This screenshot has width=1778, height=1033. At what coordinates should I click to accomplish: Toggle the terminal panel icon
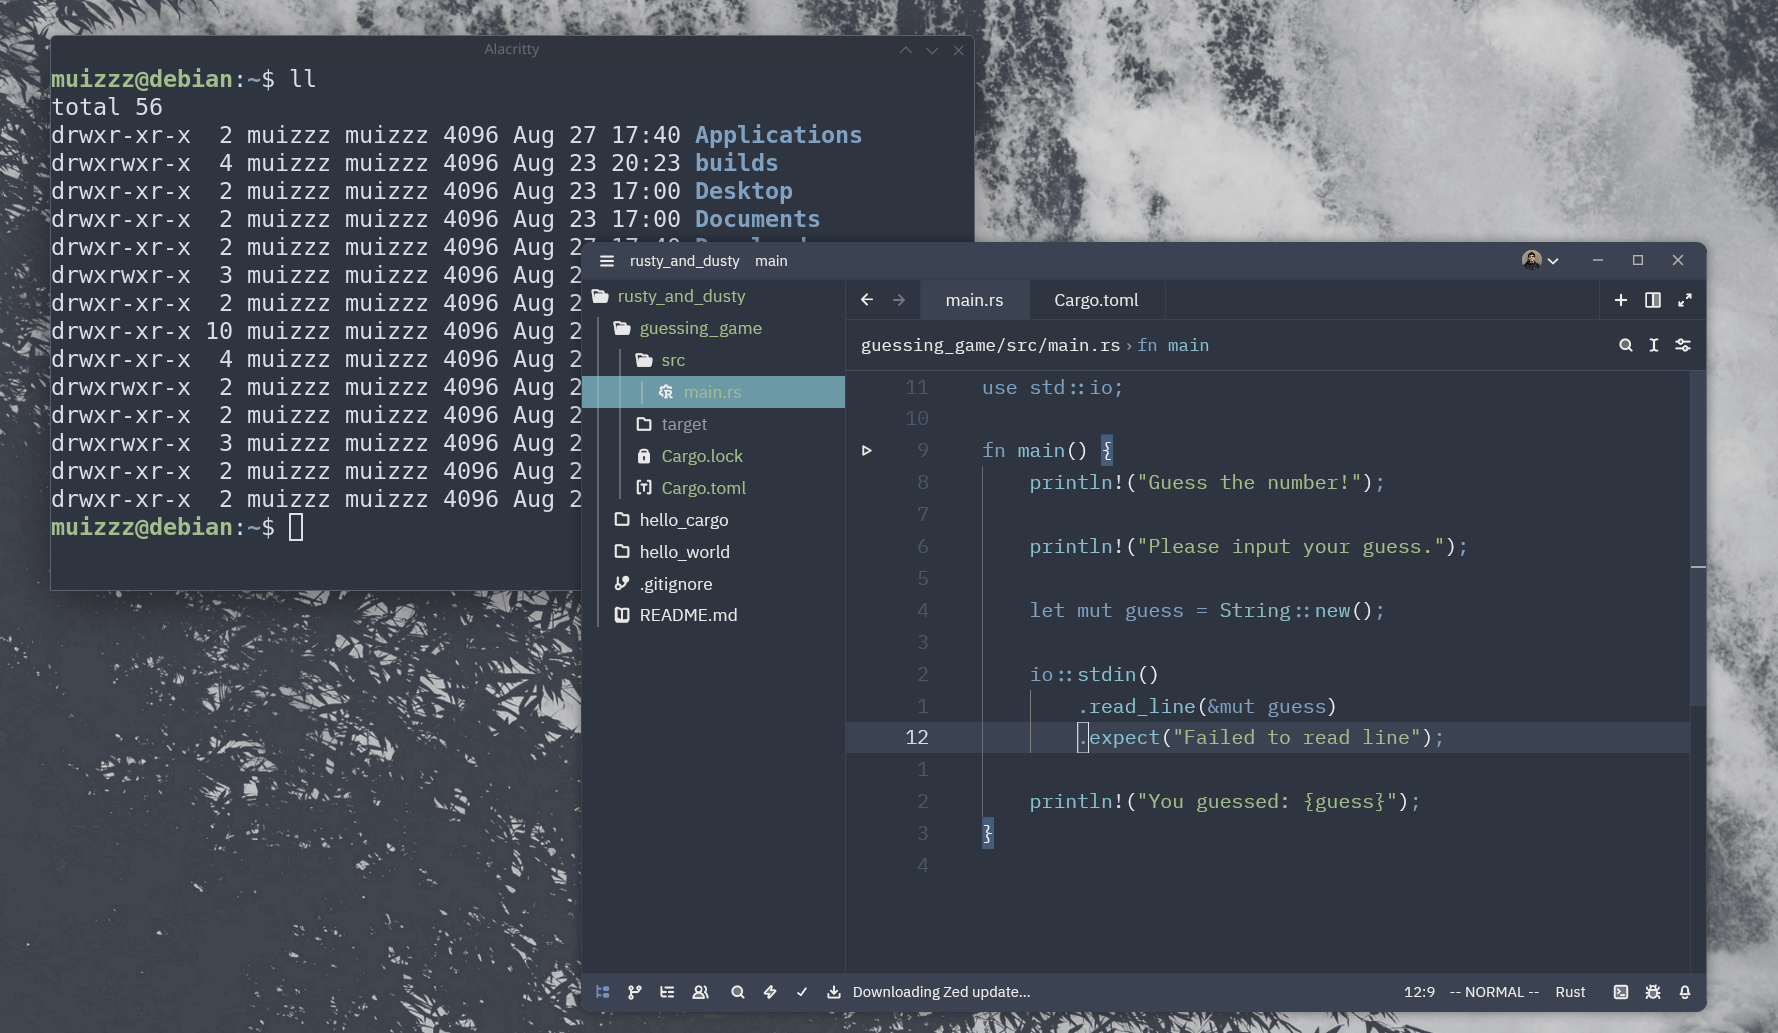tap(1621, 992)
